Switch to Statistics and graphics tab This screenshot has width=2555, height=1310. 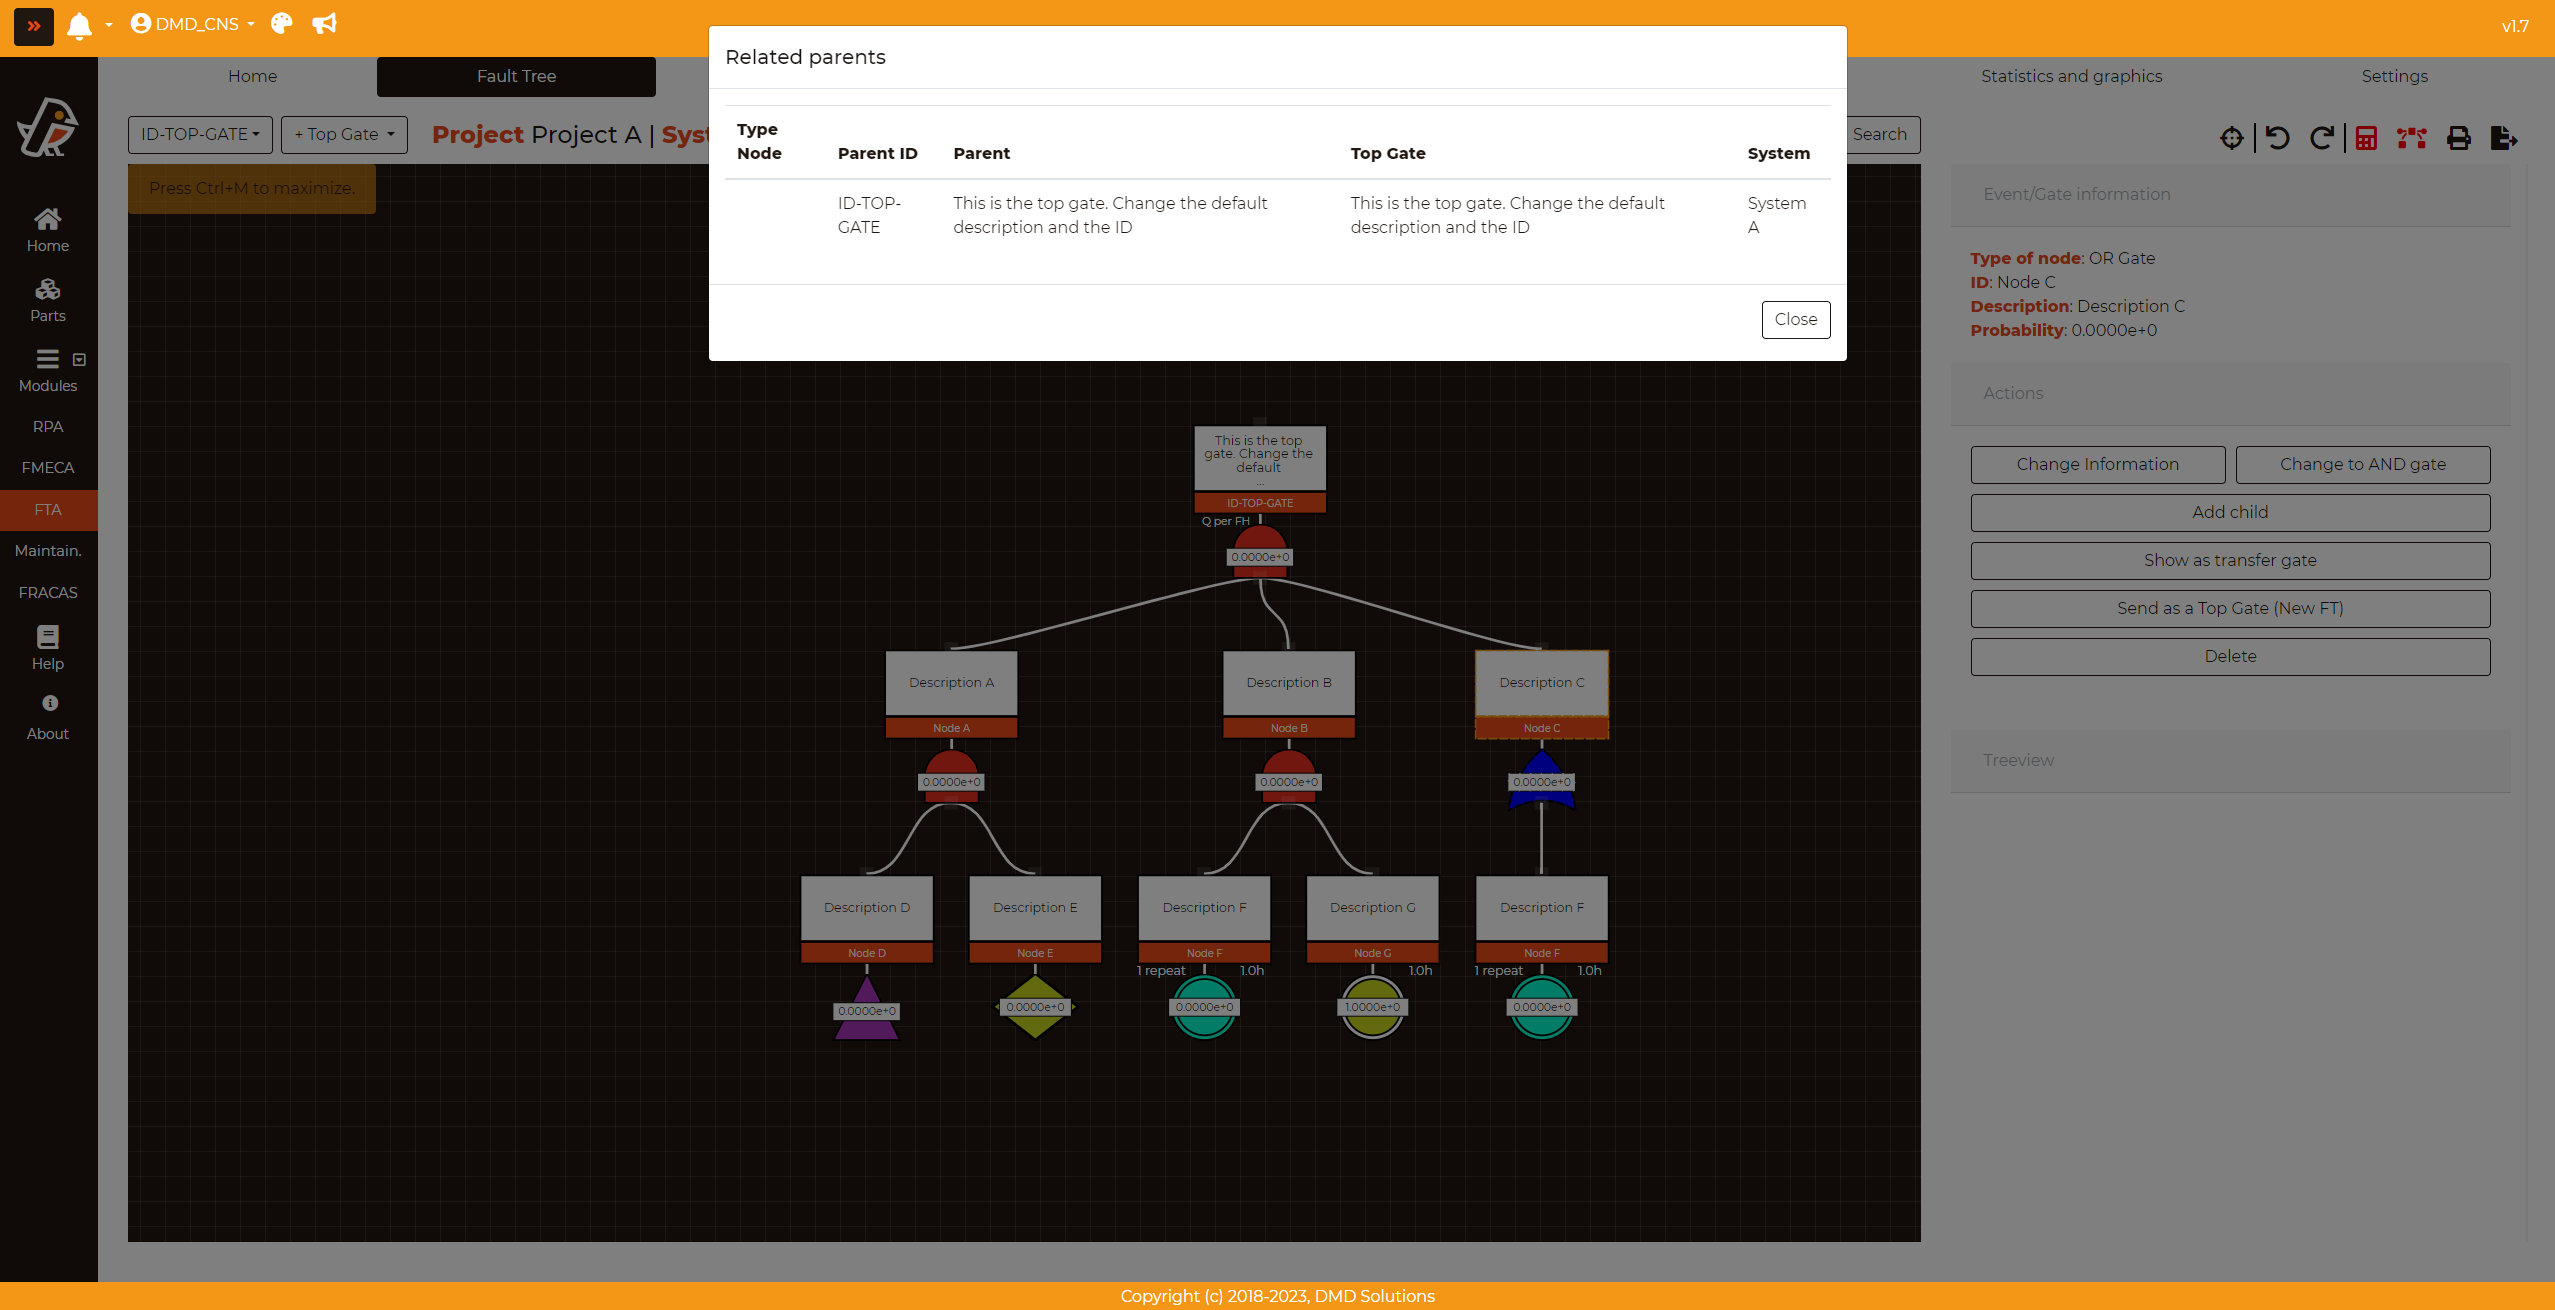coord(2071,76)
